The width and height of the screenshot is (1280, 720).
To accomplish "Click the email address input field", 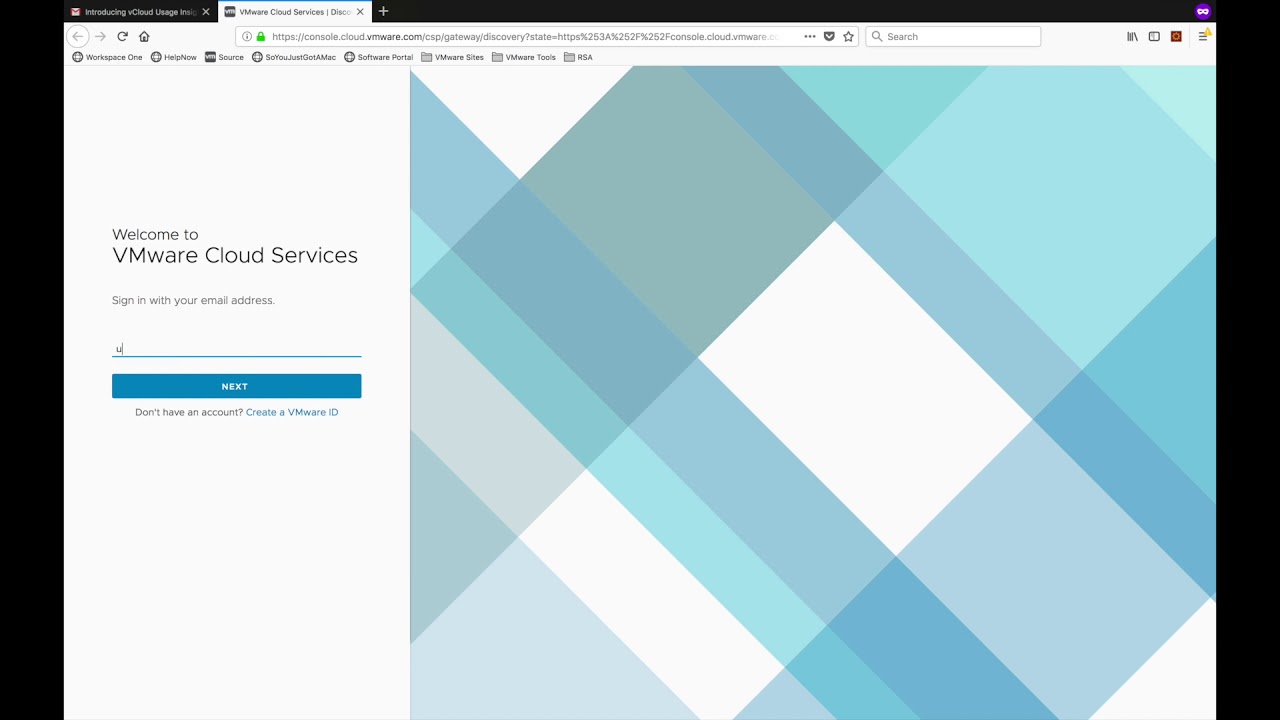I will pyautogui.click(x=236, y=348).
